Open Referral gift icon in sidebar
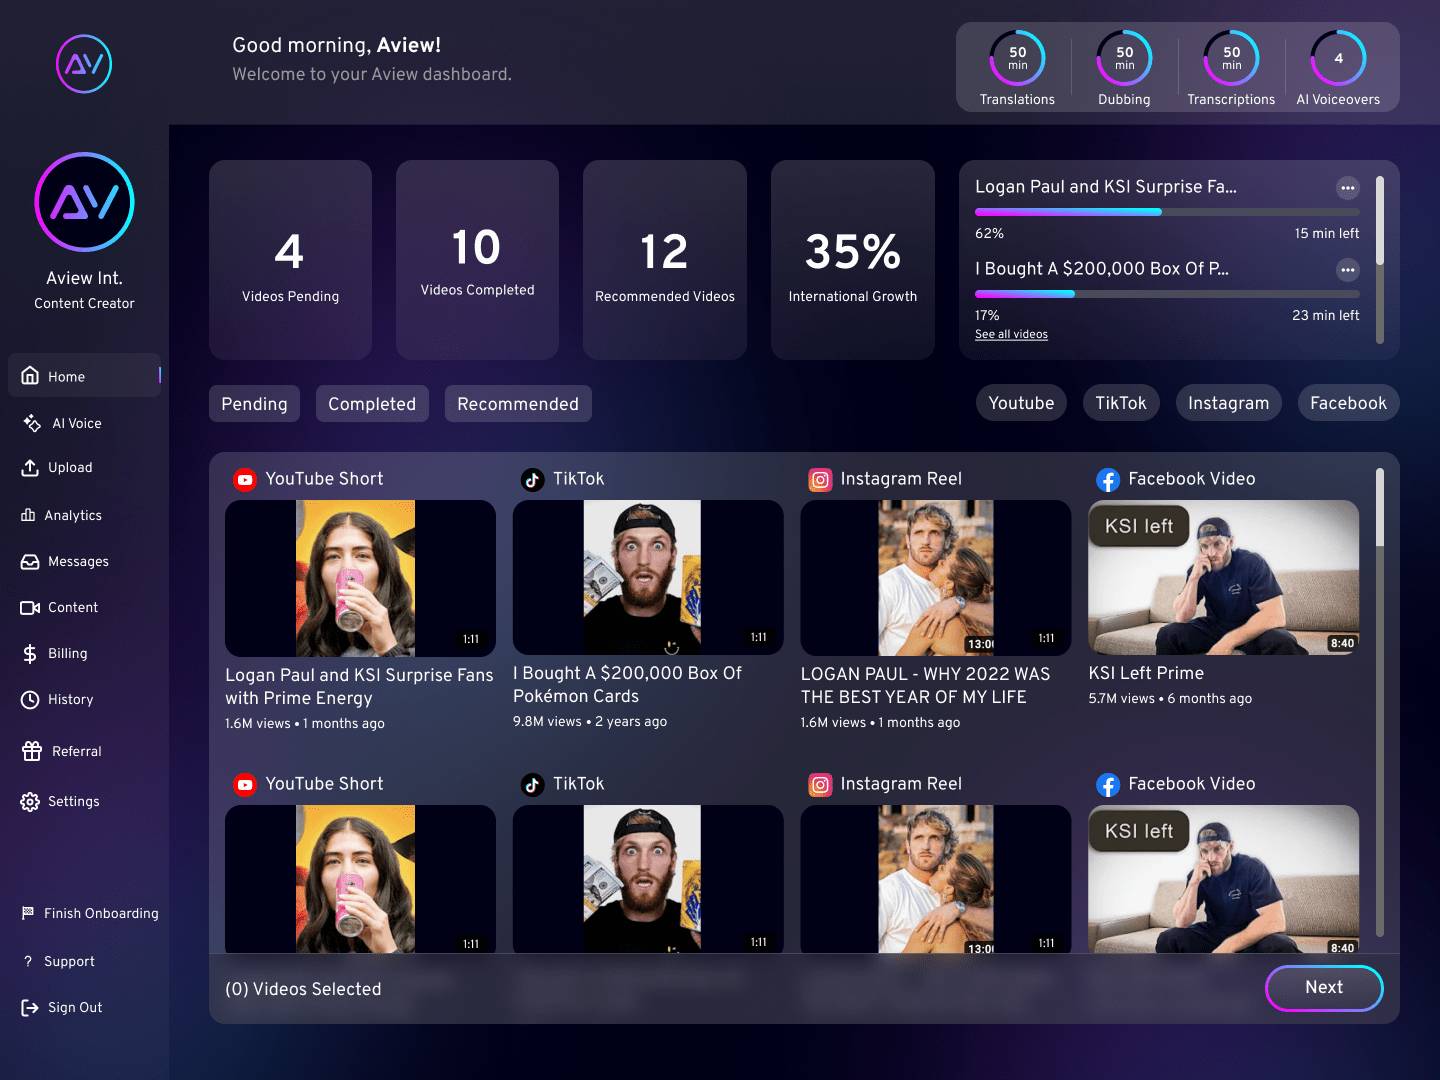This screenshot has height=1080, width=1440. 32,751
